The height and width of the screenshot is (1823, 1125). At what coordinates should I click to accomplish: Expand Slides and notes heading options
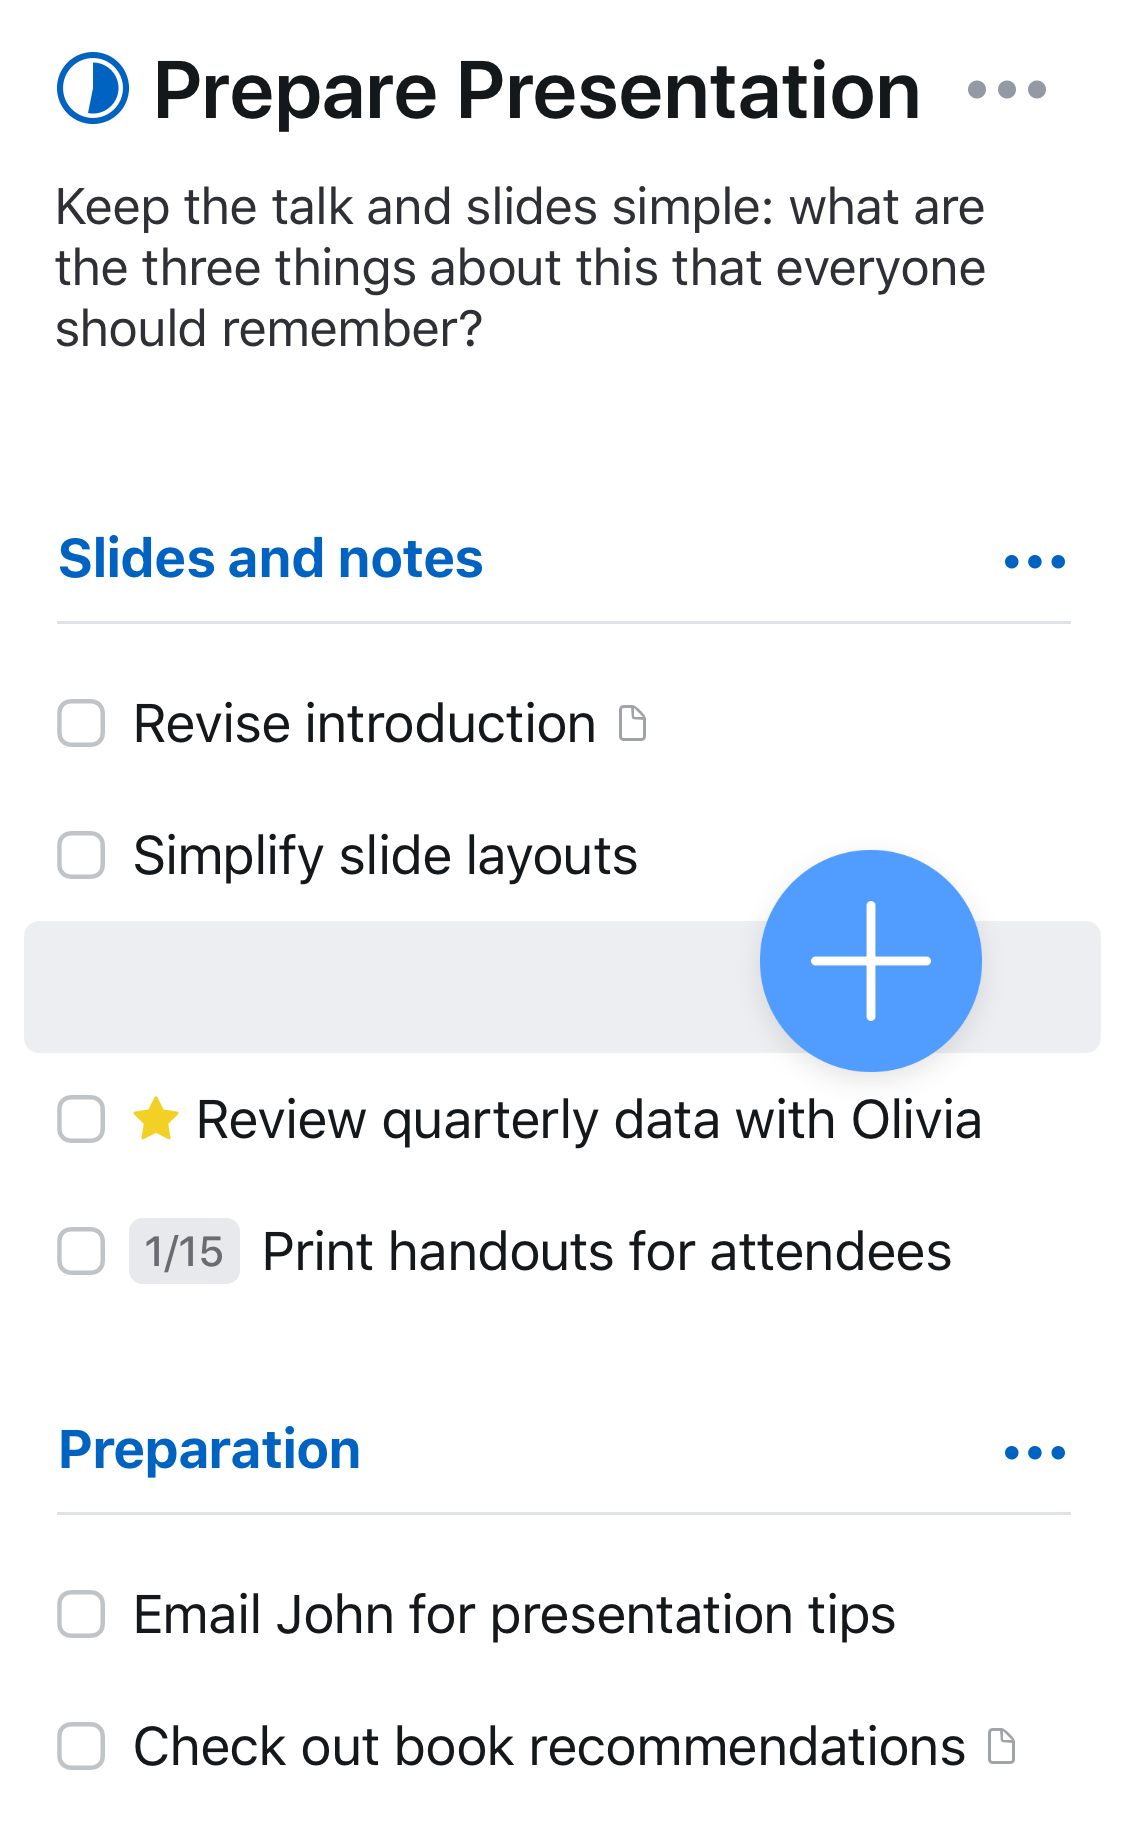(x=1034, y=561)
